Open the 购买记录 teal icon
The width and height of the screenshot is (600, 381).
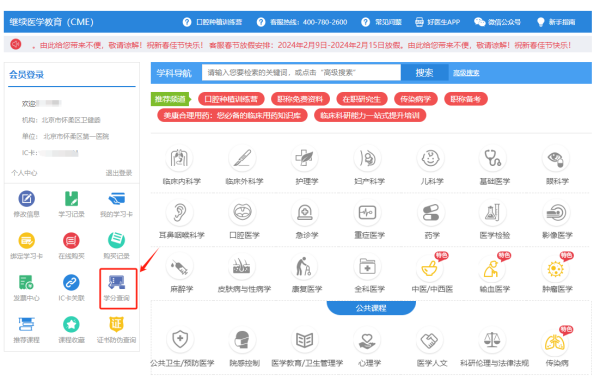coord(116,240)
